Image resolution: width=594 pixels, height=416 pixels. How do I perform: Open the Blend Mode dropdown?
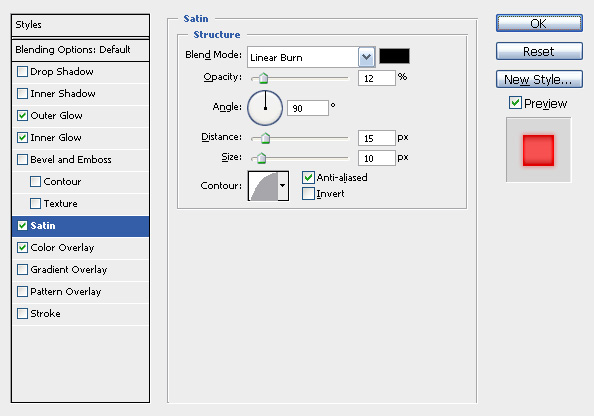point(311,57)
